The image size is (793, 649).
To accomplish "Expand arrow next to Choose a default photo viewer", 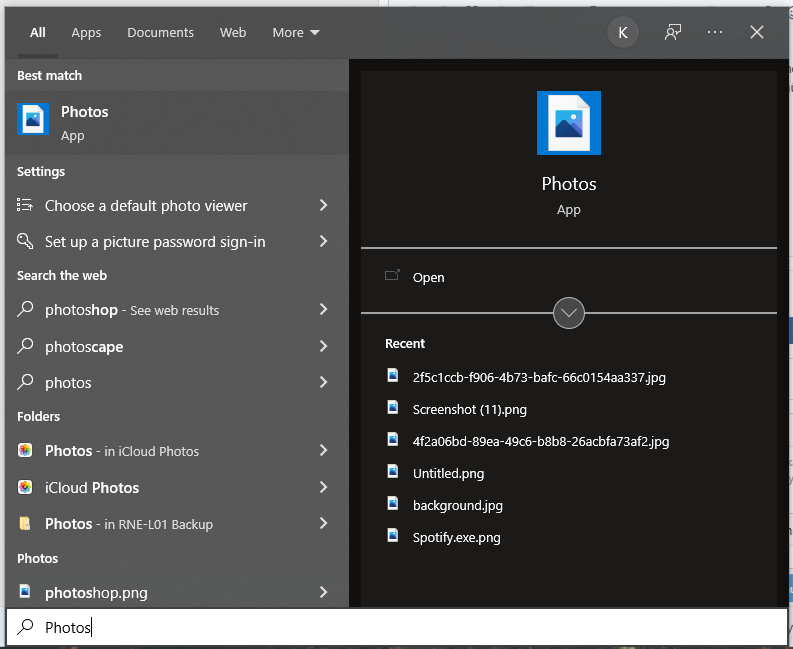I will (x=323, y=205).
